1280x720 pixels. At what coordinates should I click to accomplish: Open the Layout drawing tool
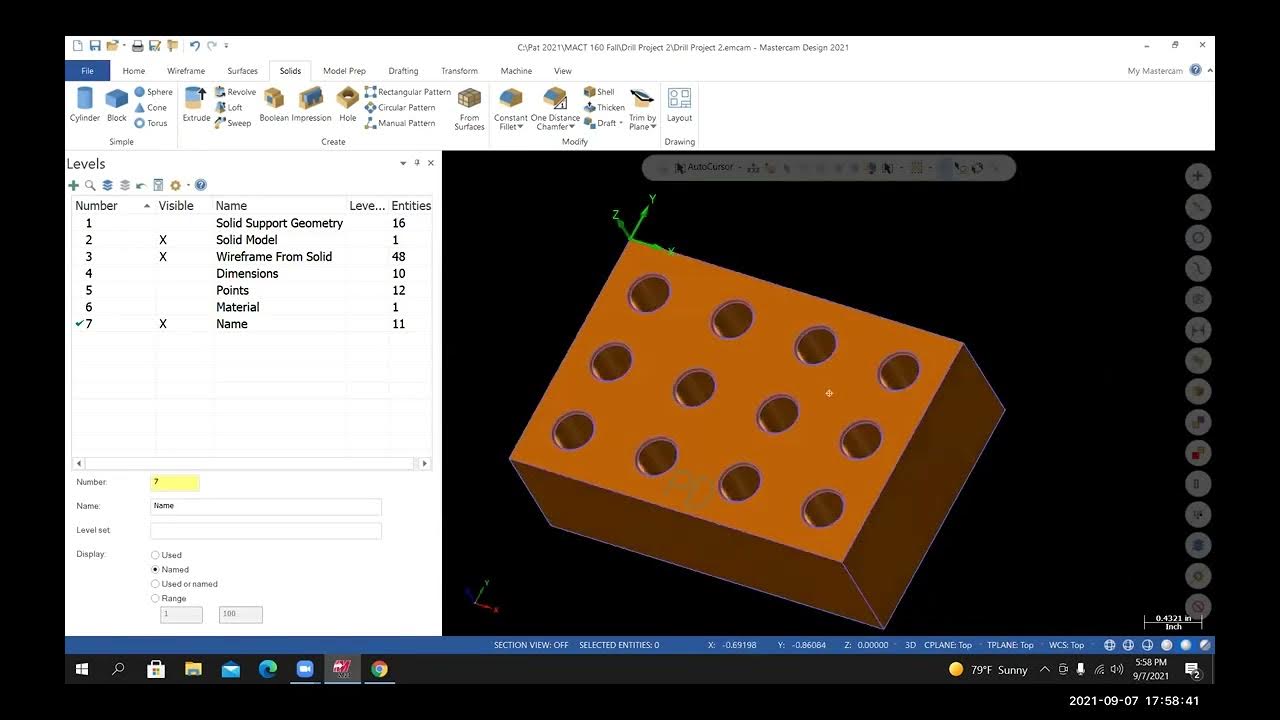pyautogui.click(x=679, y=104)
